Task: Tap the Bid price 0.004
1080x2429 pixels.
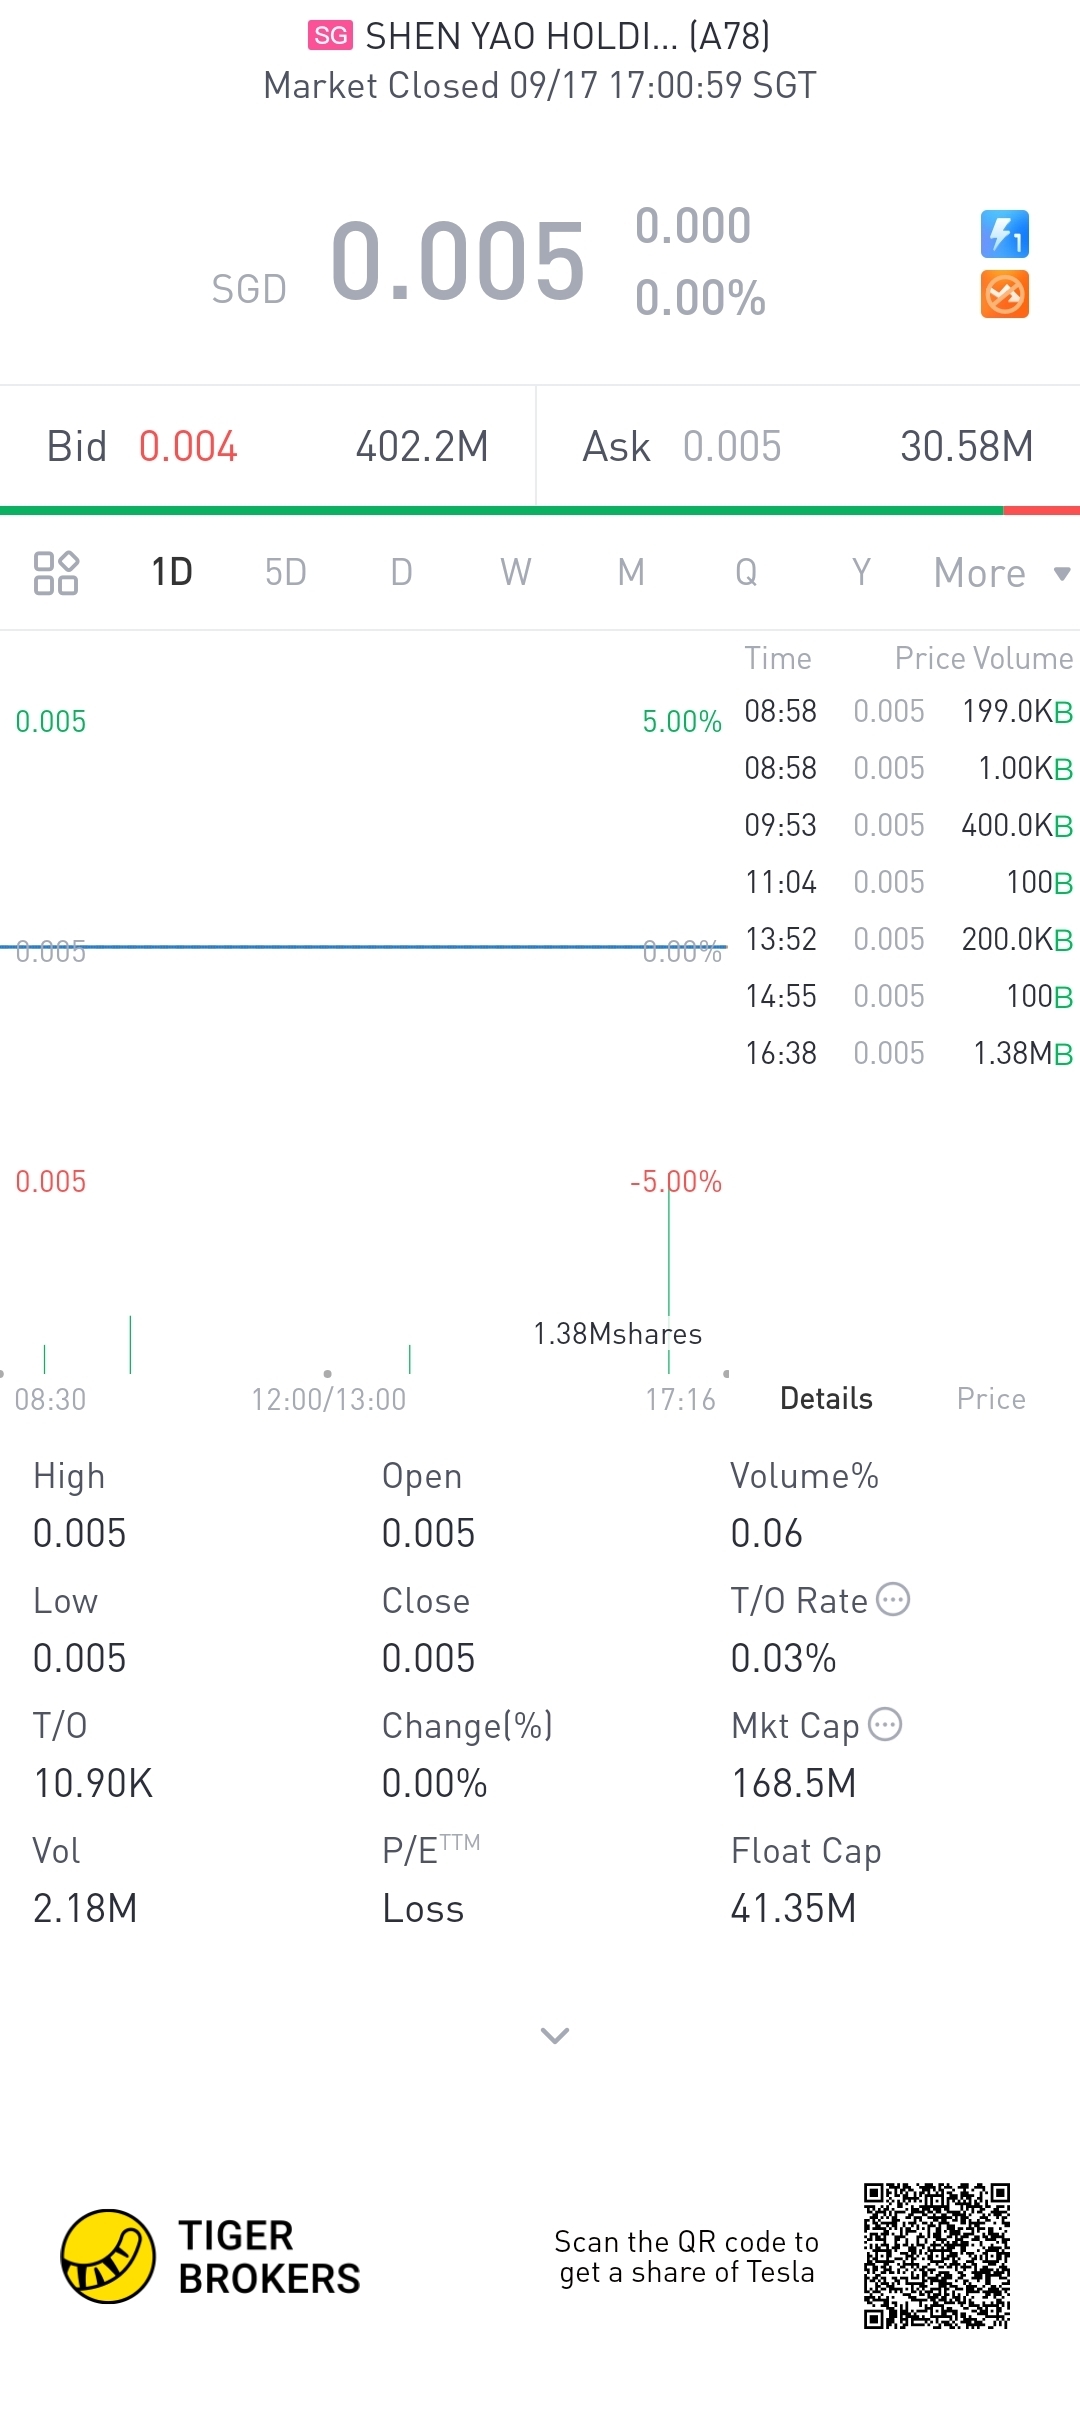Action: tap(188, 447)
